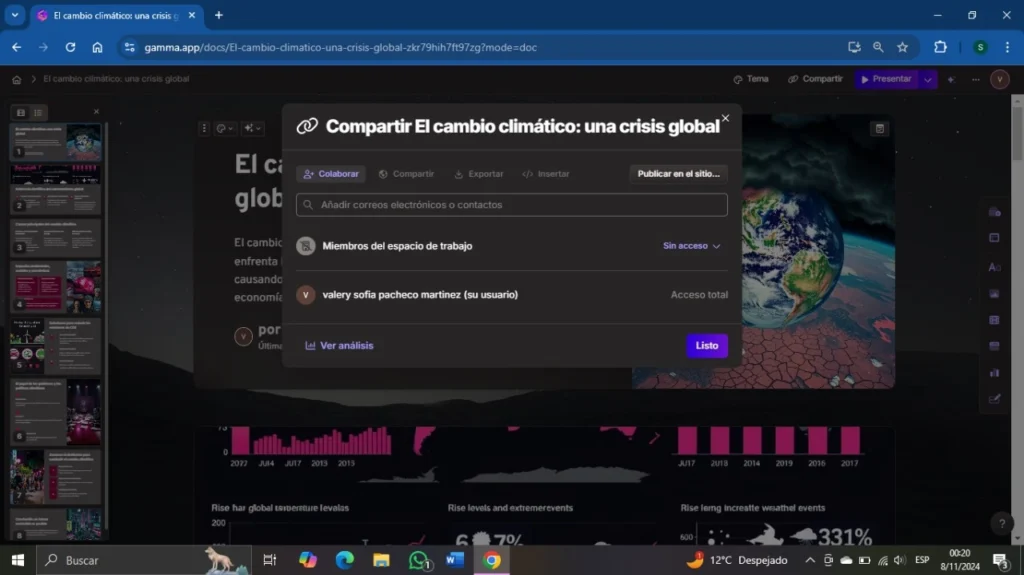Screen dimensions: 1024x575
Task: Click the card icon atop the Earth image
Action: [x=880, y=129]
